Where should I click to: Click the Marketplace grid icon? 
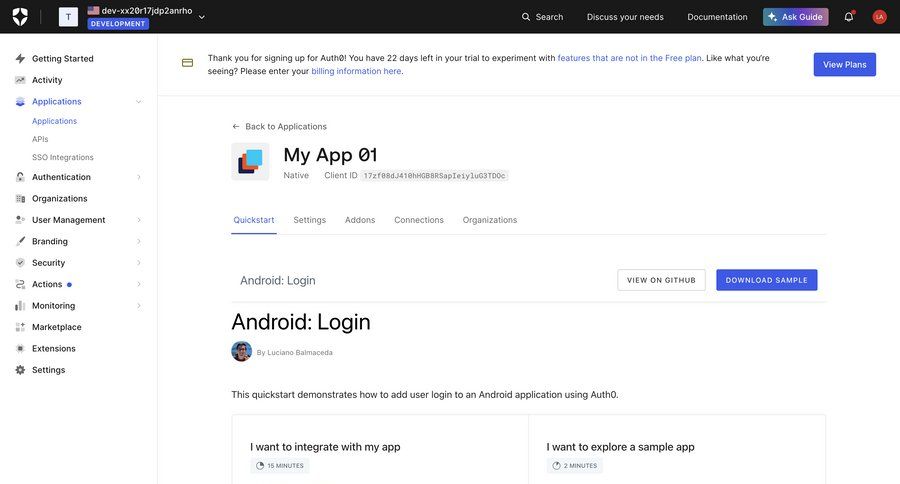pyautogui.click(x=20, y=327)
